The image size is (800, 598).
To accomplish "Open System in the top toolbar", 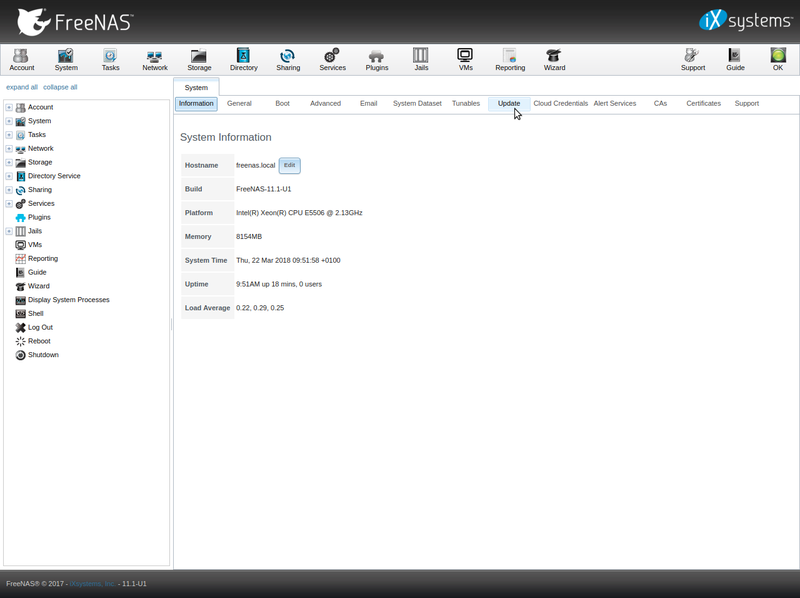I will [x=66, y=60].
